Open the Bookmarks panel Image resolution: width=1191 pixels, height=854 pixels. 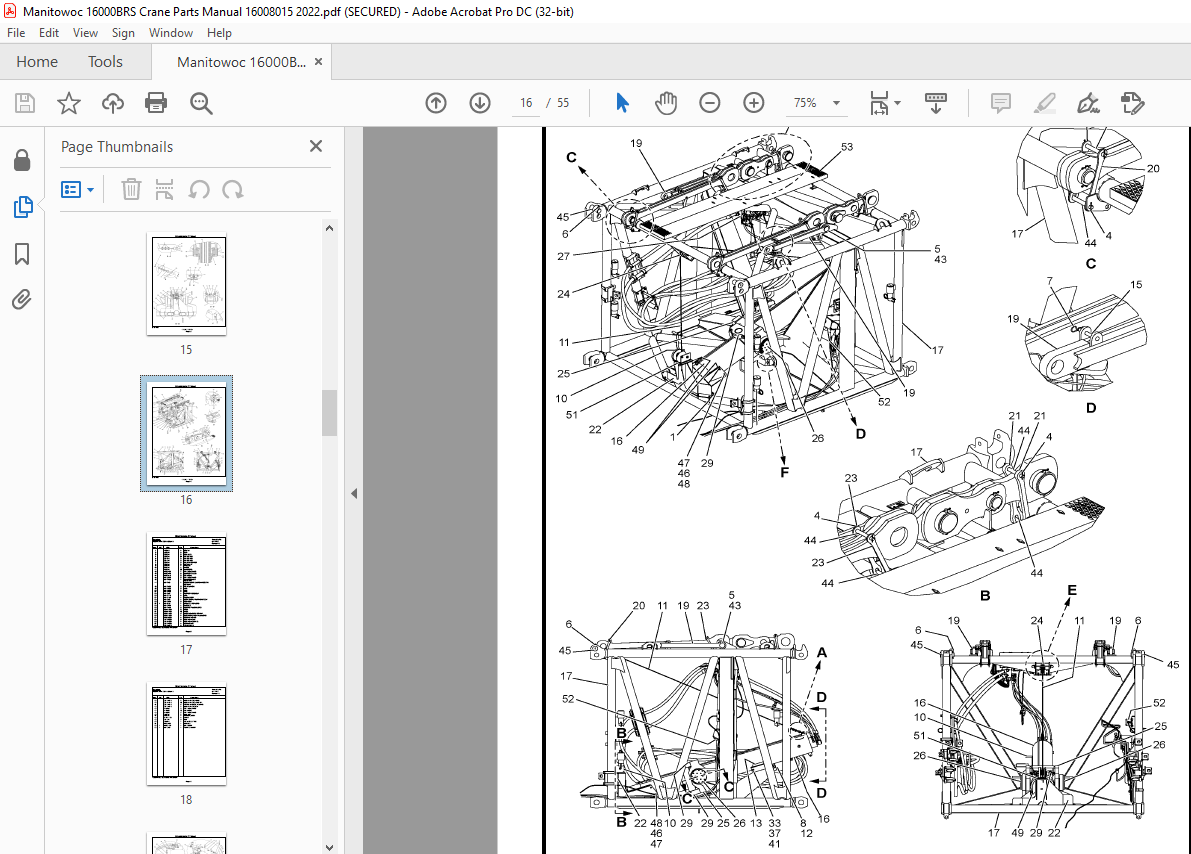(22, 254)
